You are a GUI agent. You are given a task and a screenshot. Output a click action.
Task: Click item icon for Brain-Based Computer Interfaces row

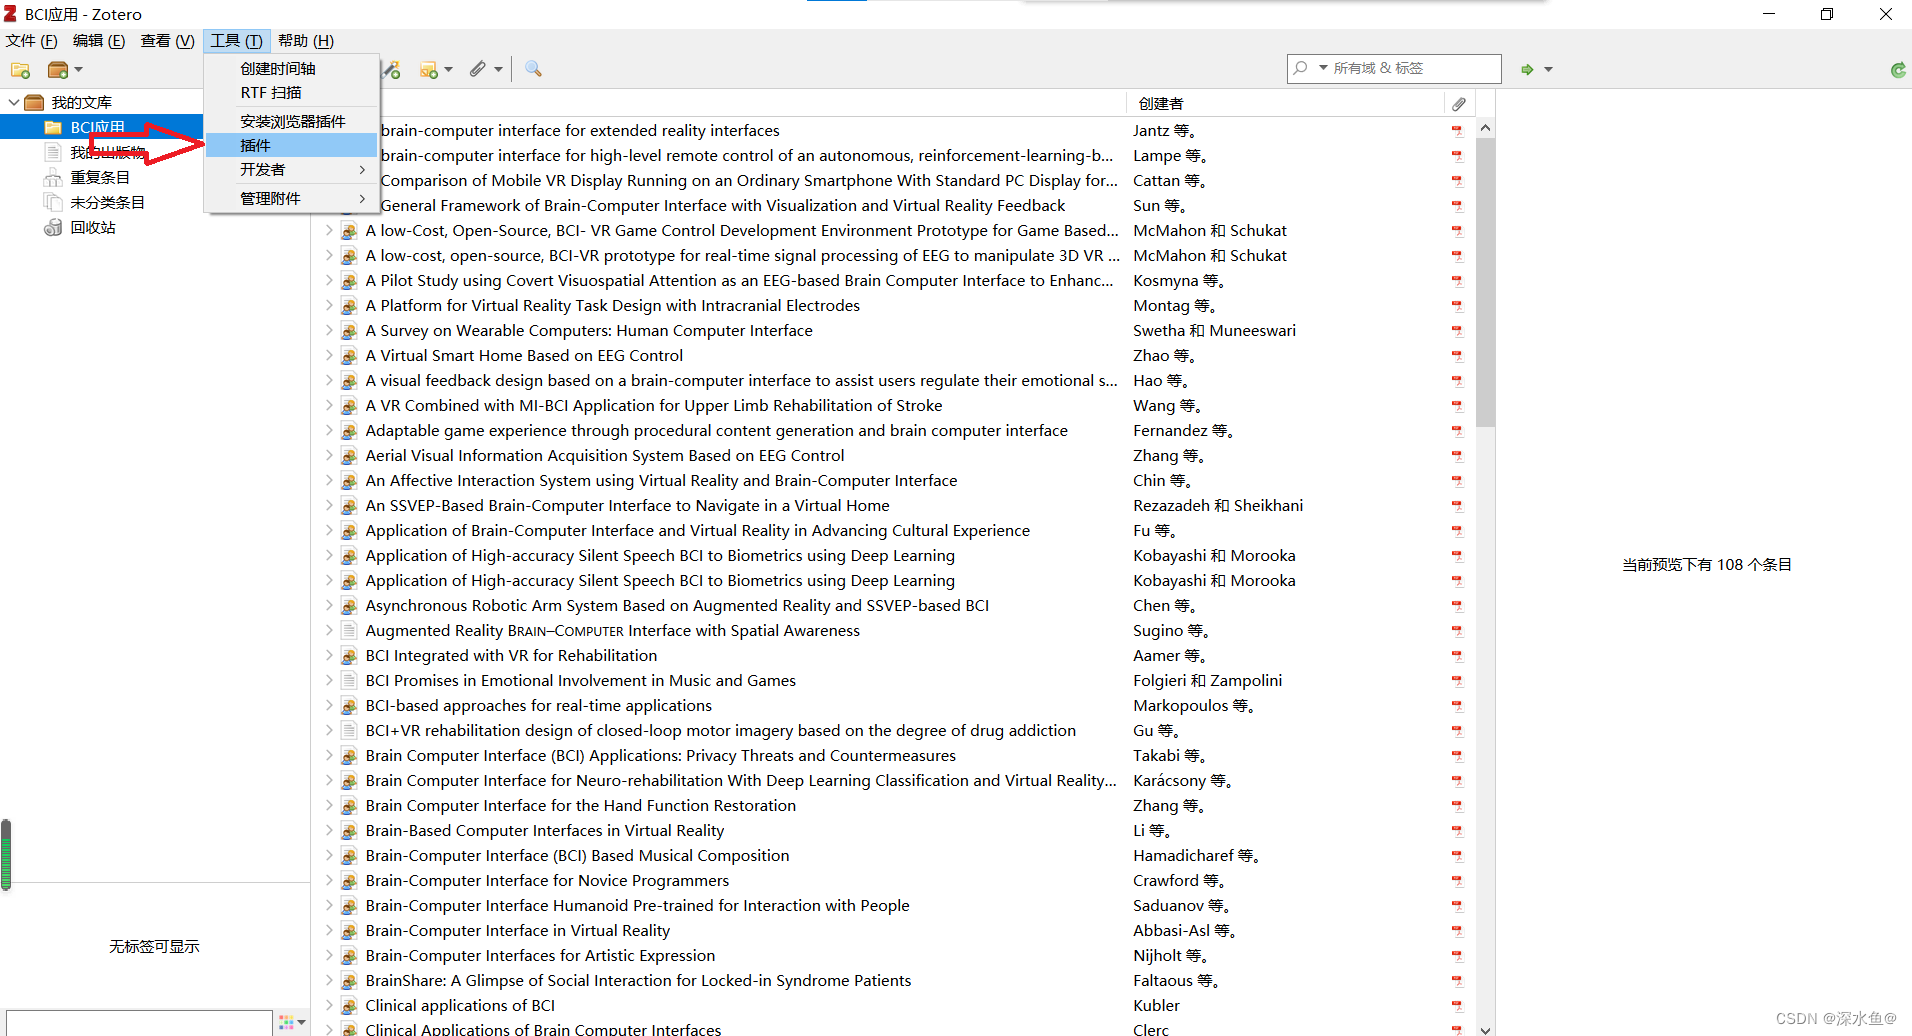click(349, 831)
